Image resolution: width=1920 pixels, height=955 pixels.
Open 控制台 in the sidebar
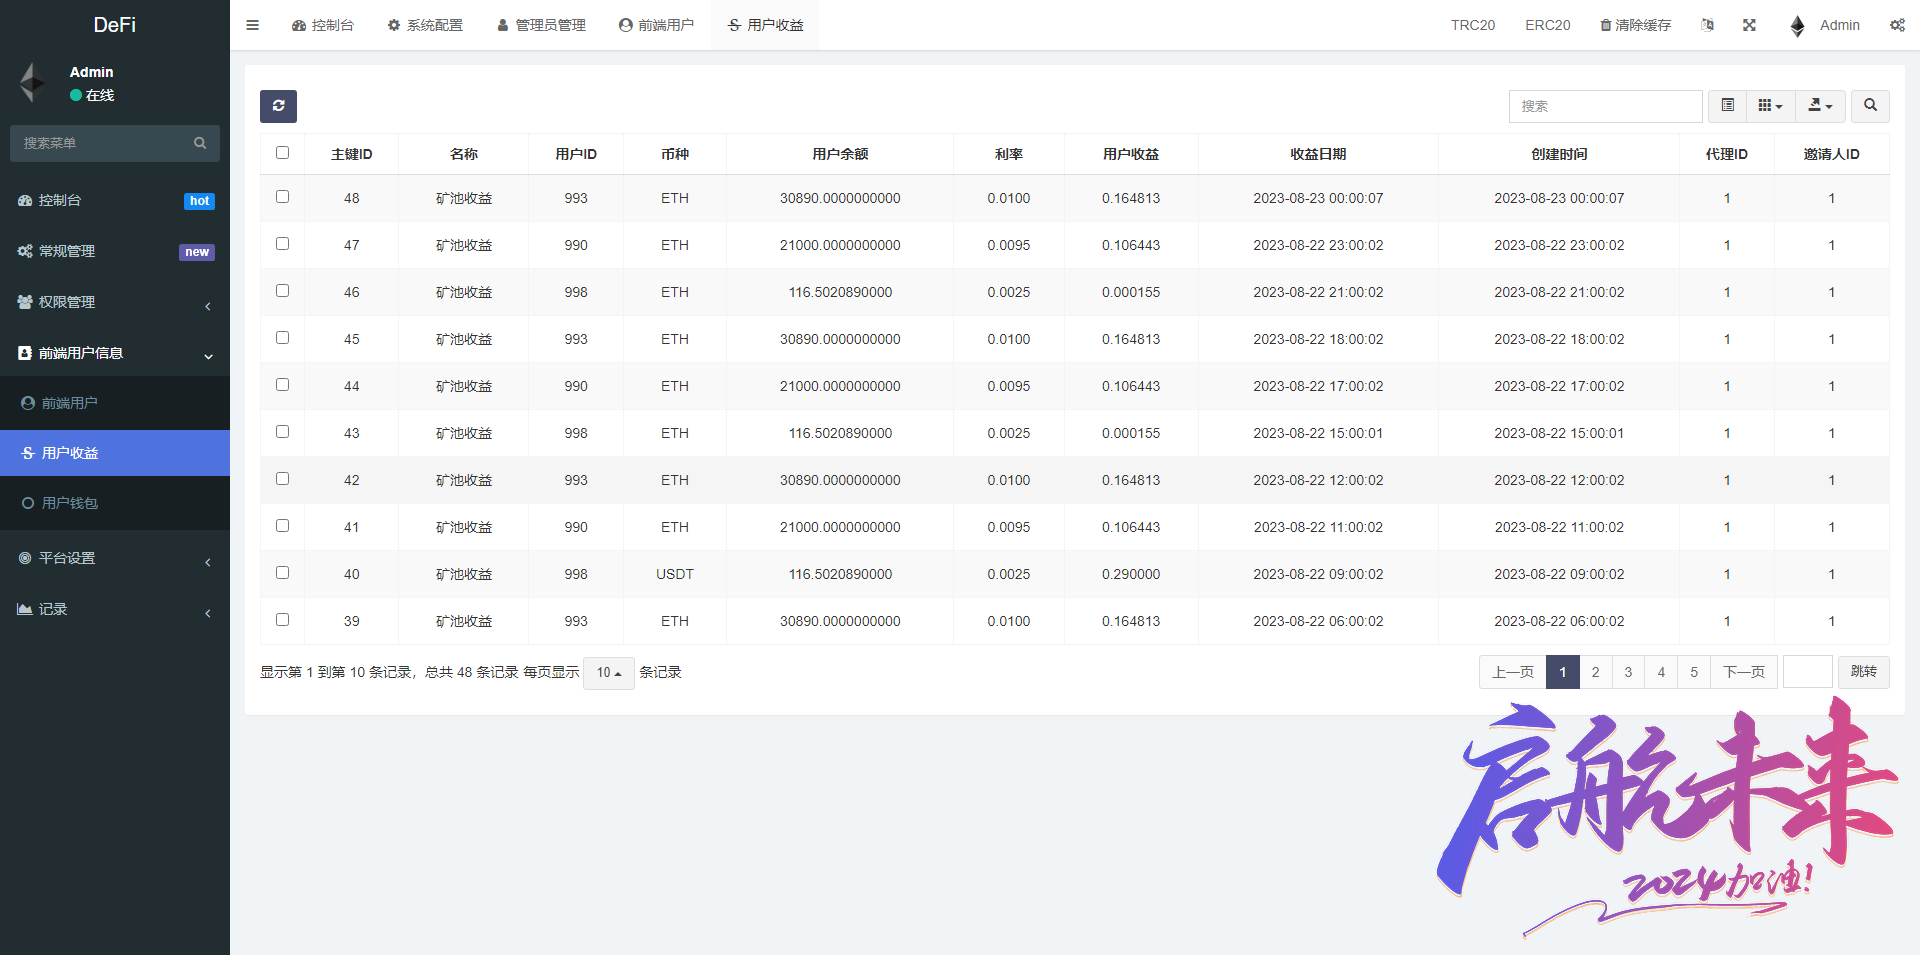(x=115, y=200)
